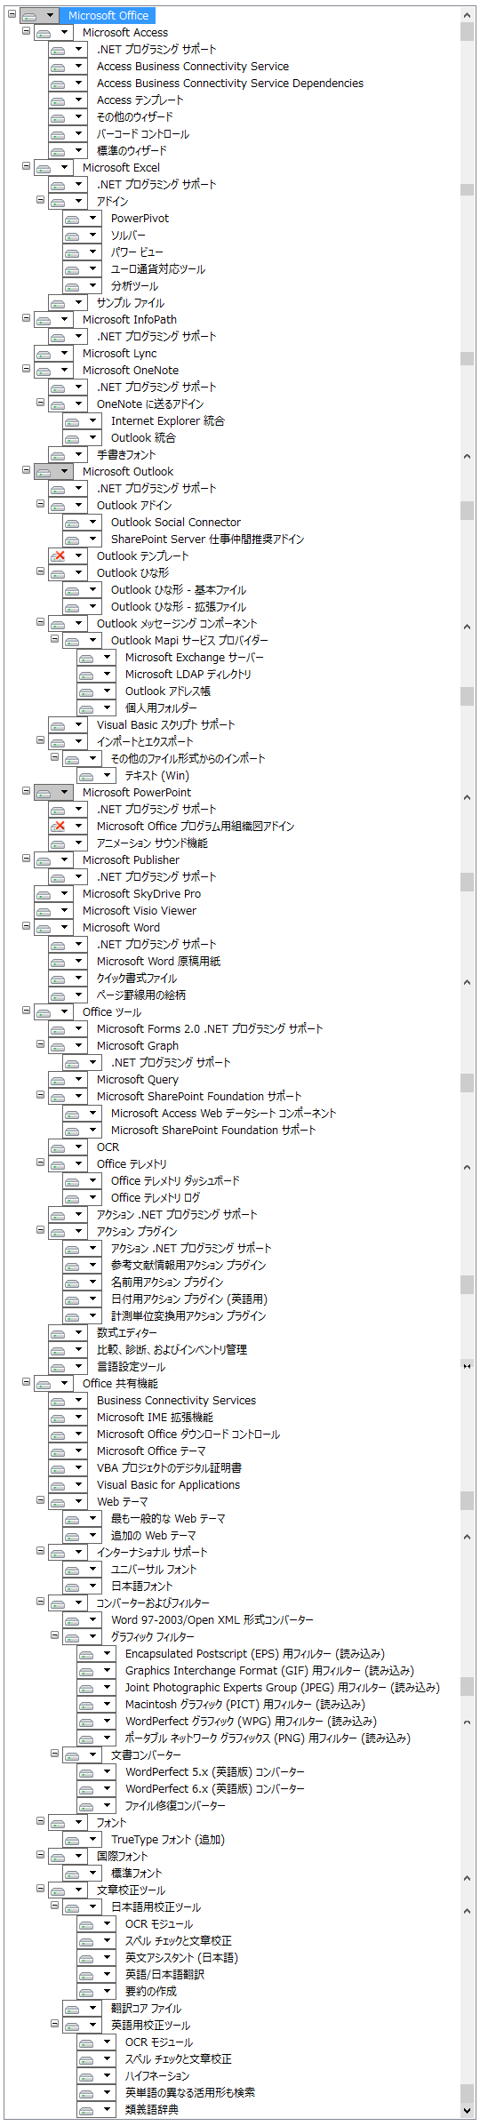
Task: Click the drive icon beside Office ツール
Action: tap(44, 1013)
